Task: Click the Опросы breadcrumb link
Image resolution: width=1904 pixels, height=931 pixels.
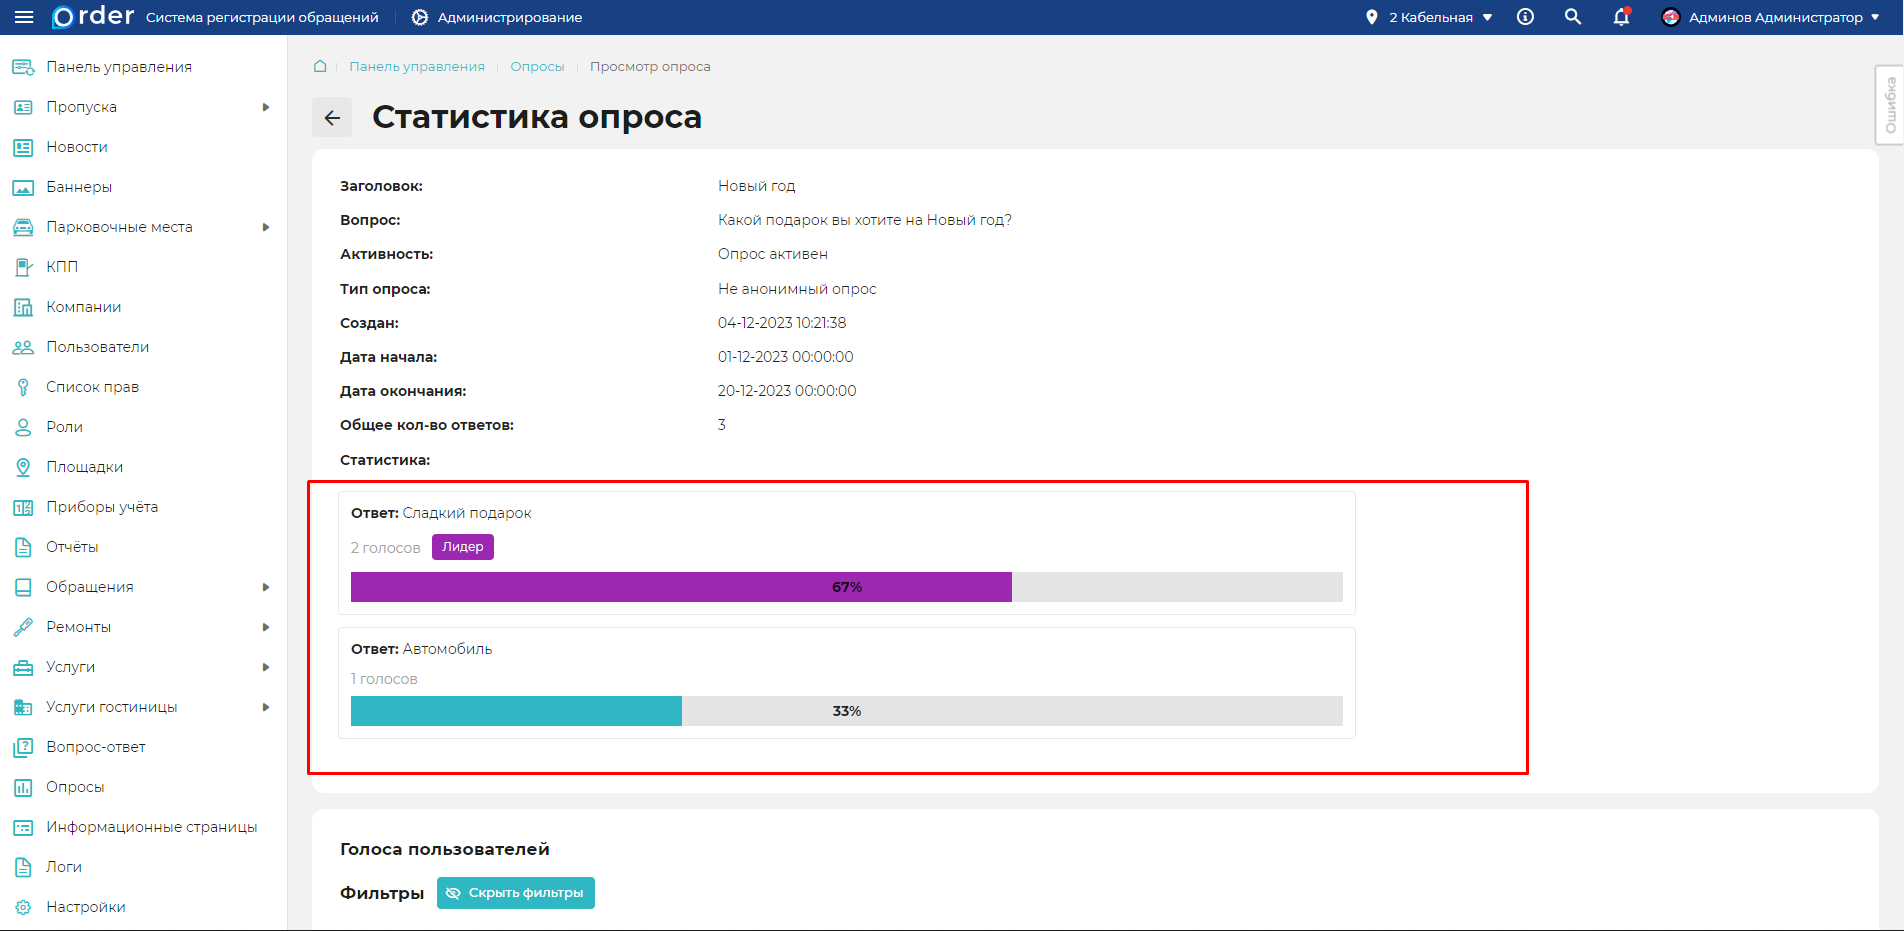Action: point(537,66)
